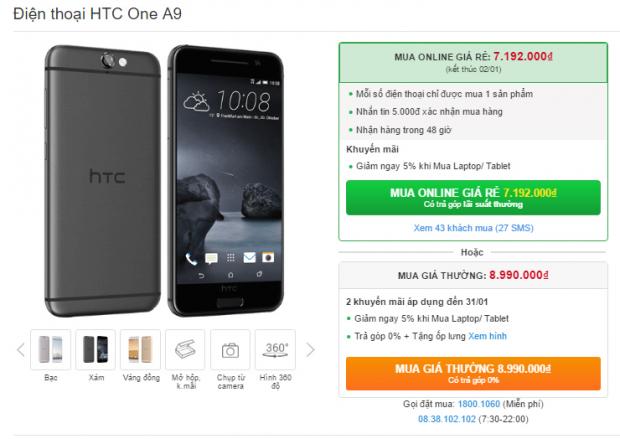Click the Chụp từ camera icon

230,350
